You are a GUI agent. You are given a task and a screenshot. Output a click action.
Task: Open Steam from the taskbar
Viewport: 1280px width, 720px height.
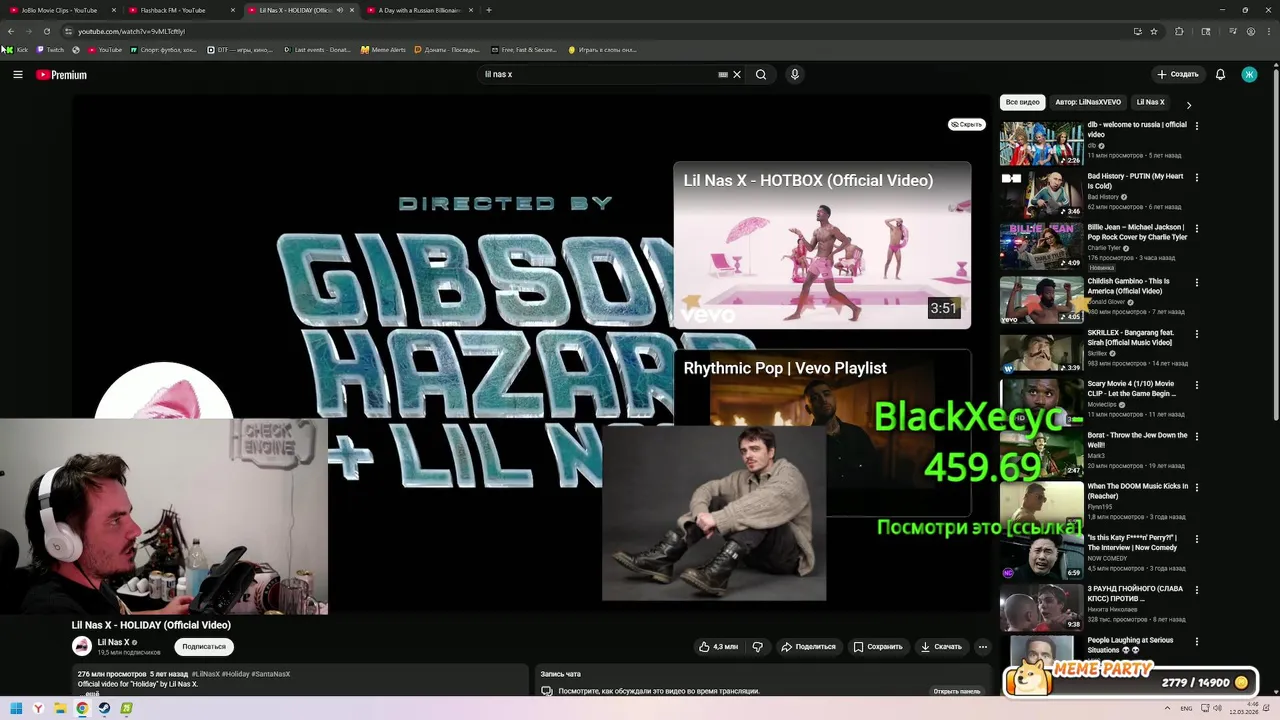tap(104, 708)
